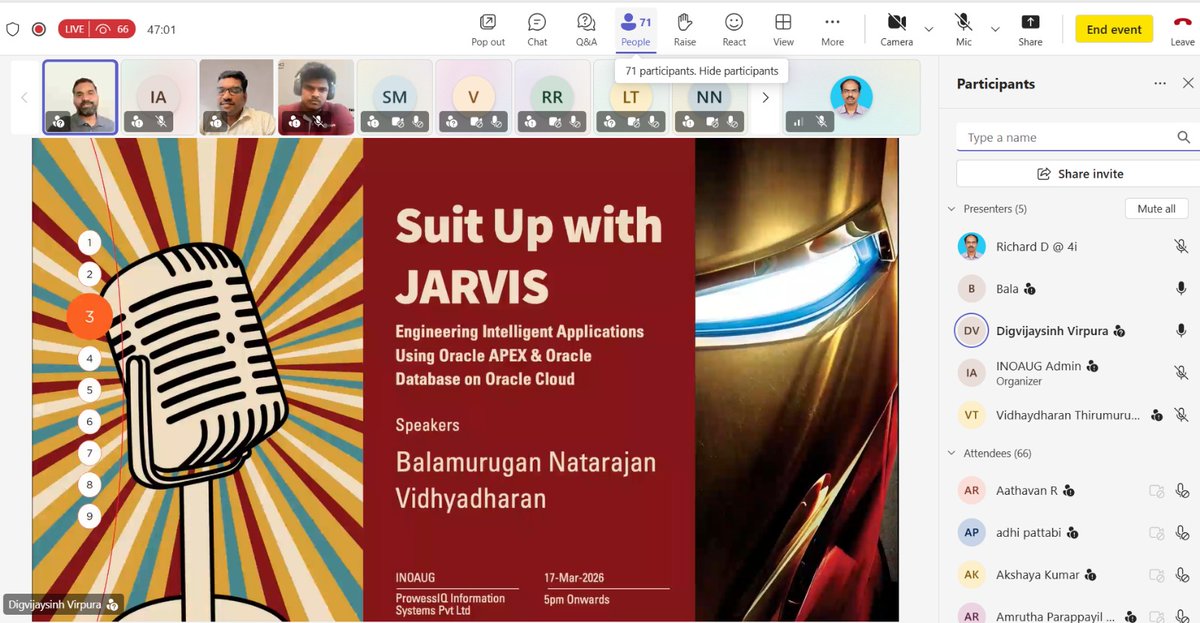The height and width of the screenshot is (623, 1200).
Task: Toggle mic permission for Akshaya Kumar
Action: tap(1181, 575)
